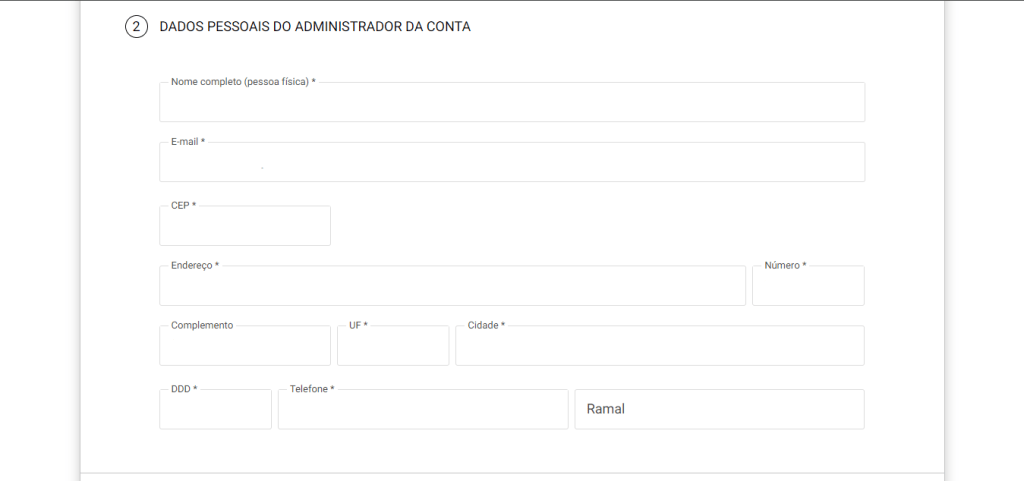The width and height of the screenshot is (1024, 481).
Task: Select the Ramal extension field
Action: pos(719,410)
